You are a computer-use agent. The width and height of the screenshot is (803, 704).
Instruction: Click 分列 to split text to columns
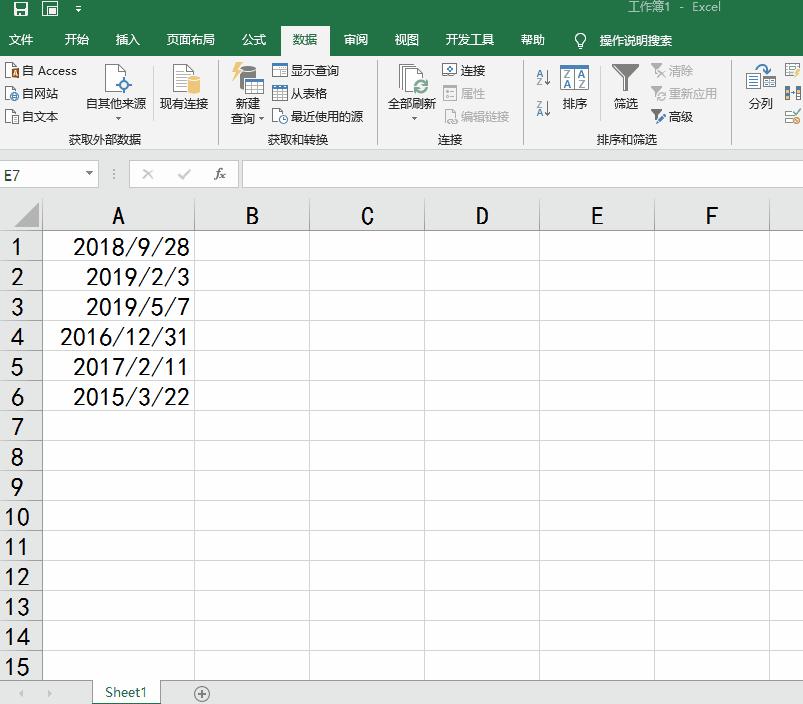click(x=761, y=92)
